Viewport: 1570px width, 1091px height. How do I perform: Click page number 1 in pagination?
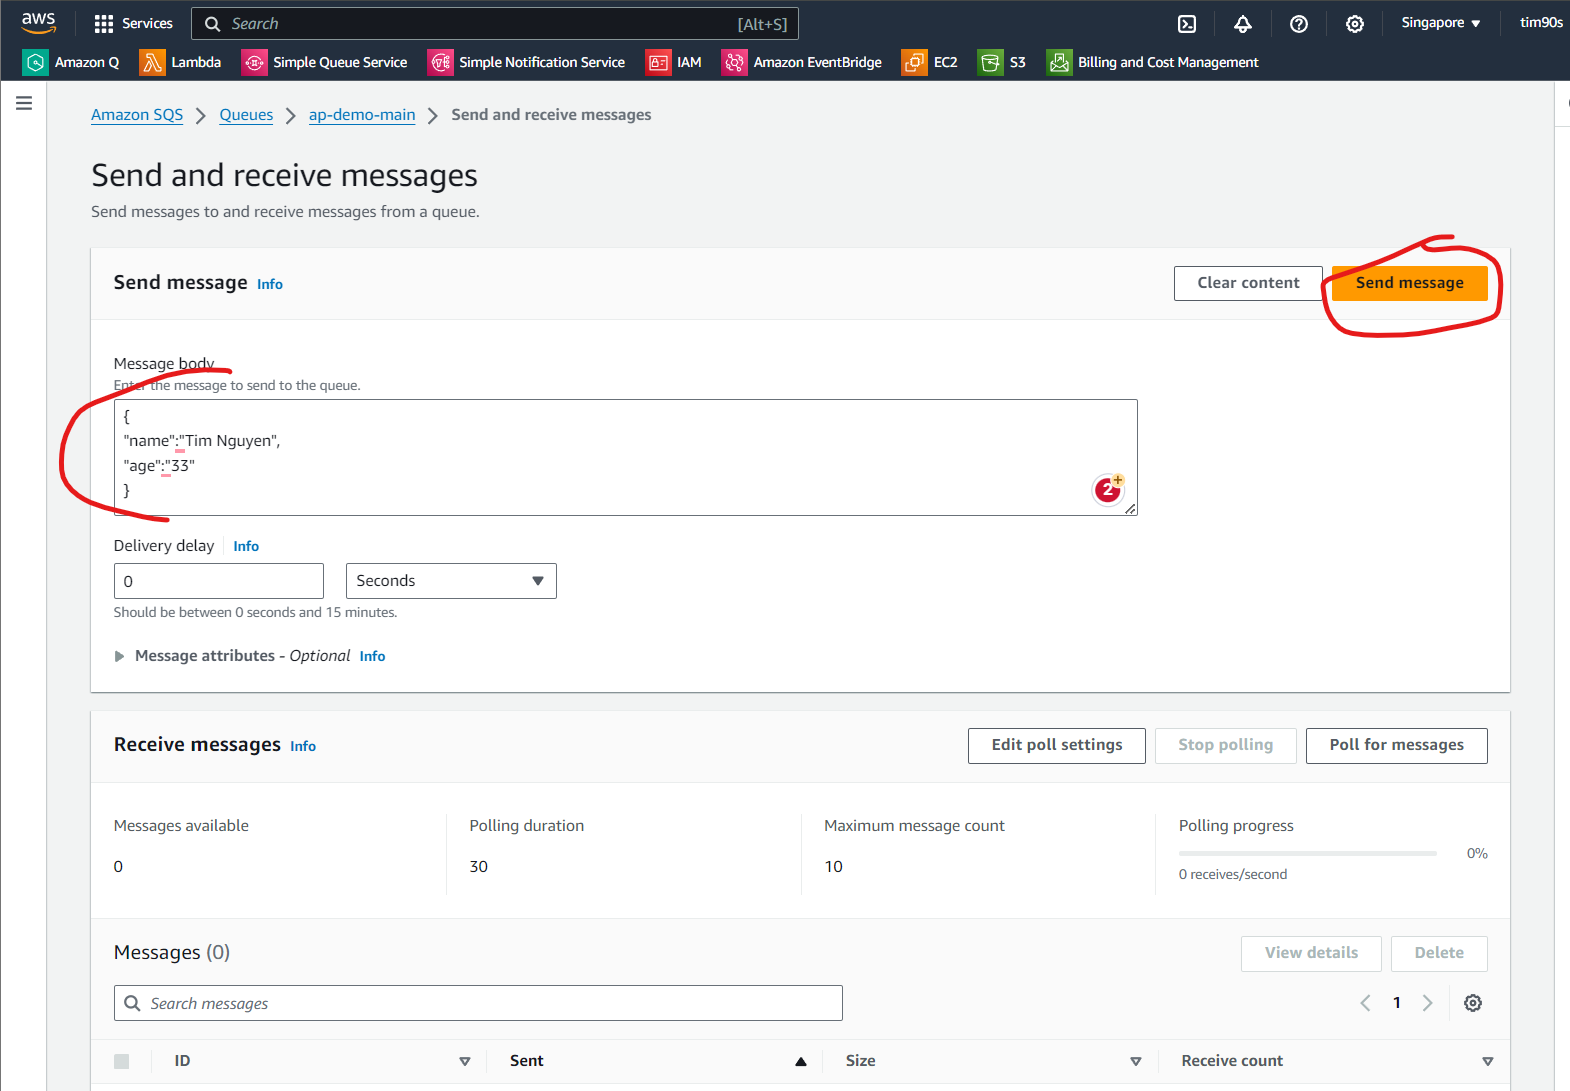[1397, 1003]
